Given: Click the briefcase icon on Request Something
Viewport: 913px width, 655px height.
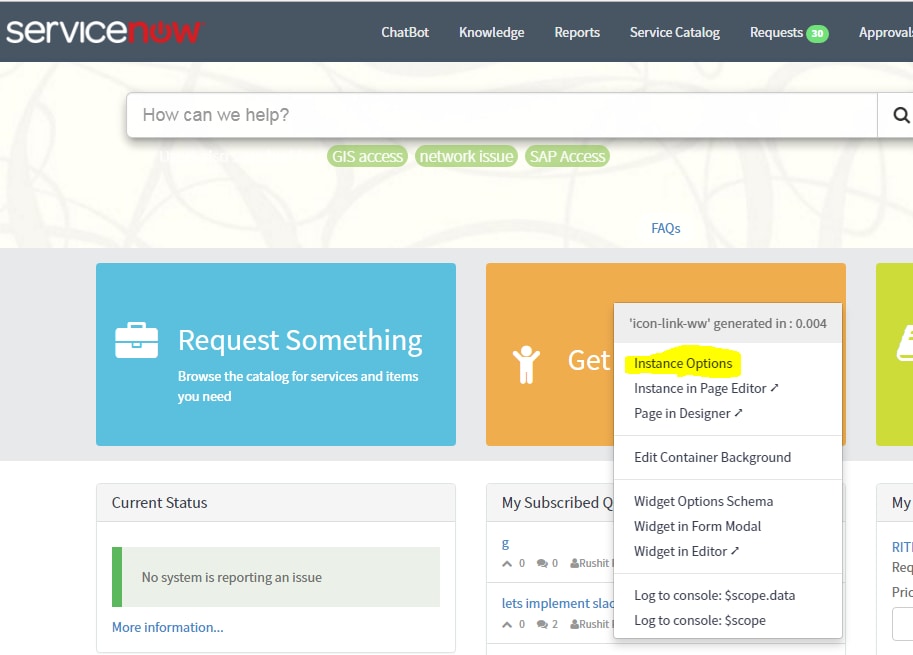Looking at the screenshot, I should 136,340.
